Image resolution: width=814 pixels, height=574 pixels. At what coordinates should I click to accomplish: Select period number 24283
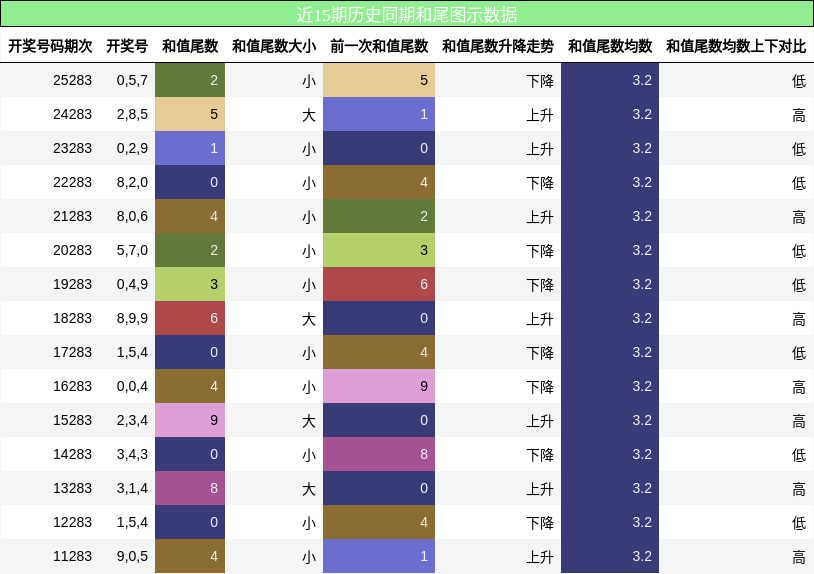[x=72, y=114]
